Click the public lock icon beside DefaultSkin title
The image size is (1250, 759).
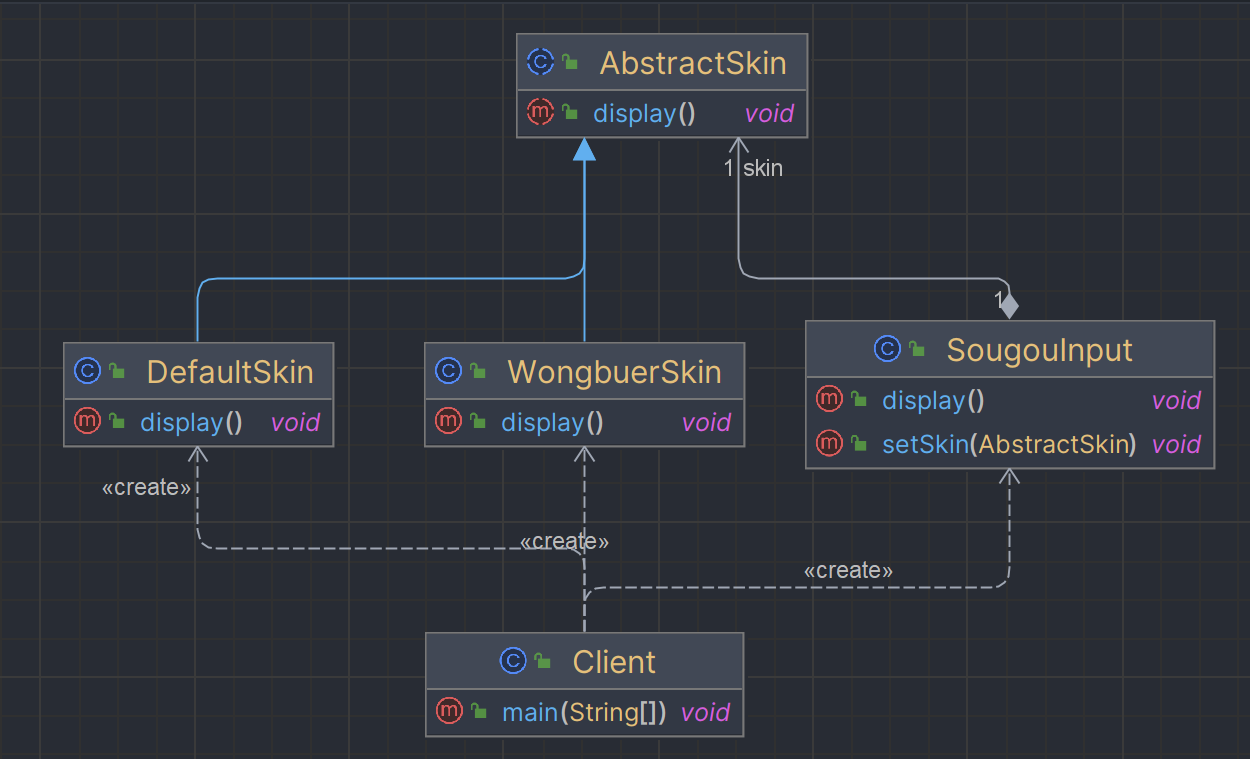[x=117, y=372]
